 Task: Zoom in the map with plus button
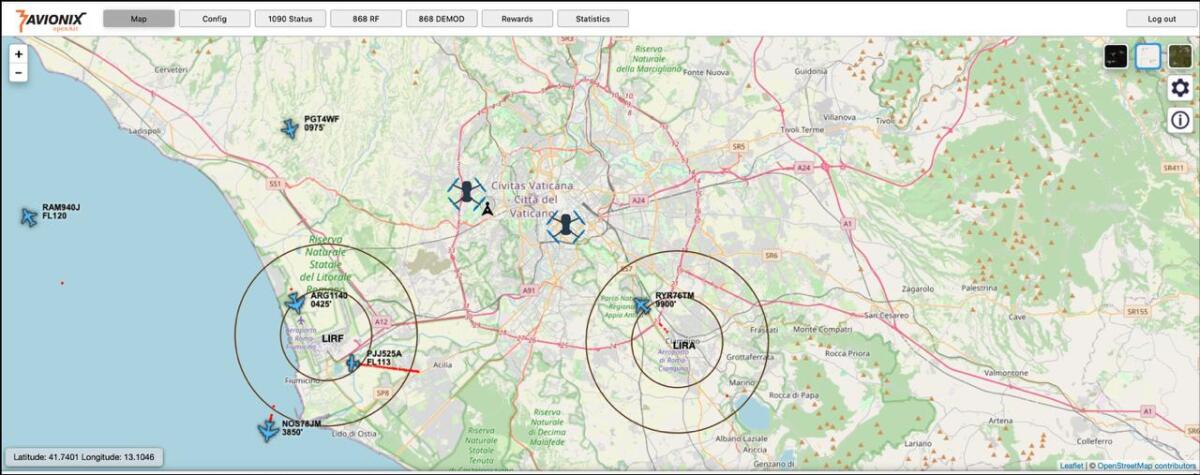tap(19, 54)
